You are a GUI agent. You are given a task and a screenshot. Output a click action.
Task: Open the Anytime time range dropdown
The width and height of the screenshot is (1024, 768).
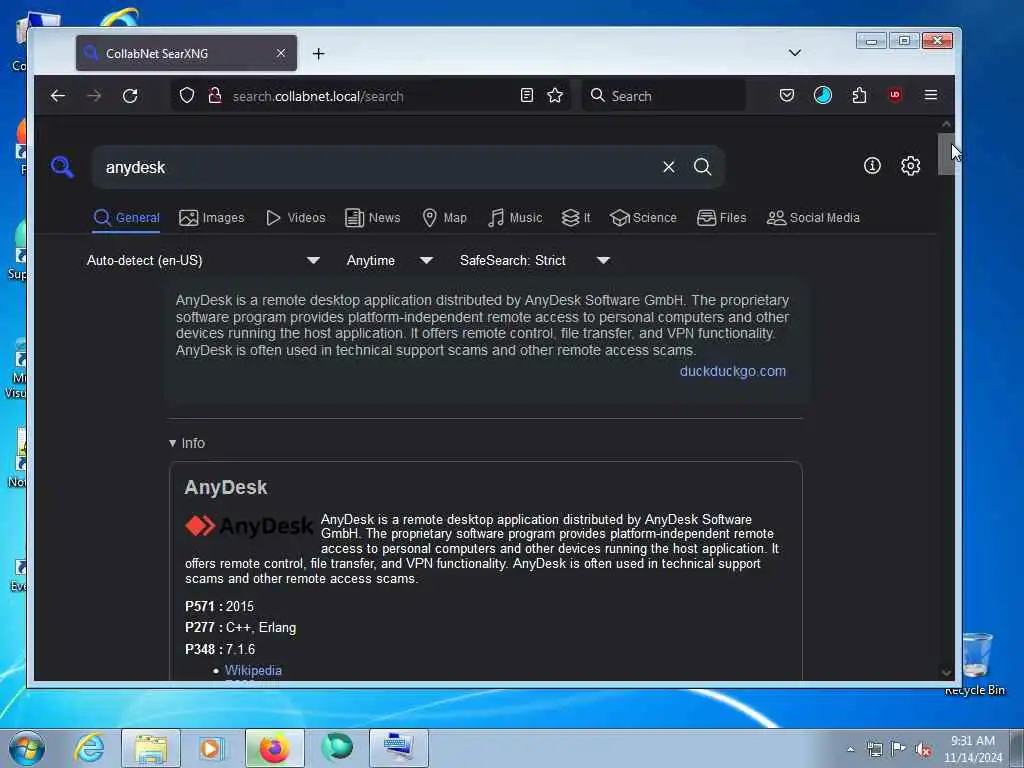tap(390, 261)
